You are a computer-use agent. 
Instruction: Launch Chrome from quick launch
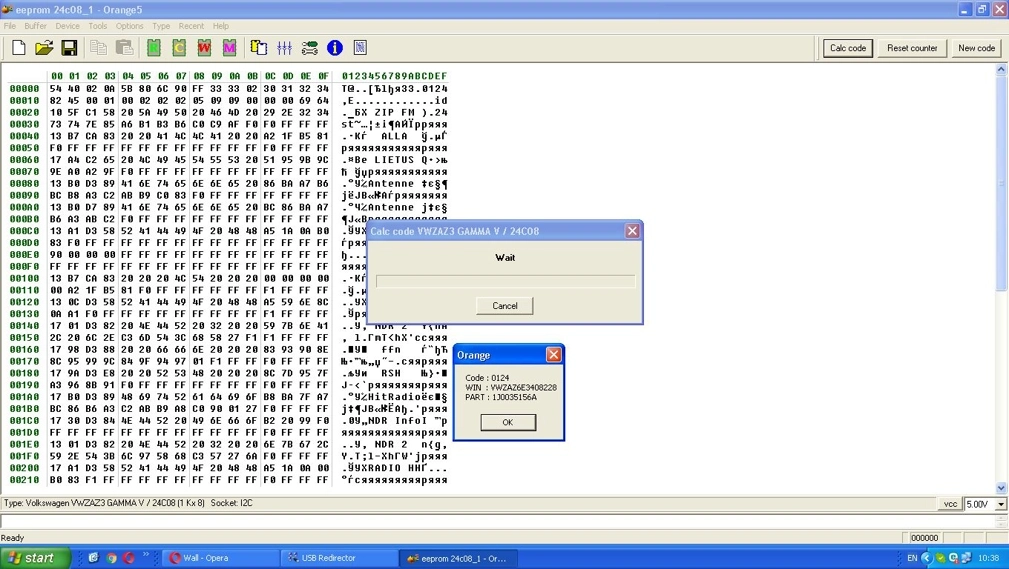coord(111,558)
